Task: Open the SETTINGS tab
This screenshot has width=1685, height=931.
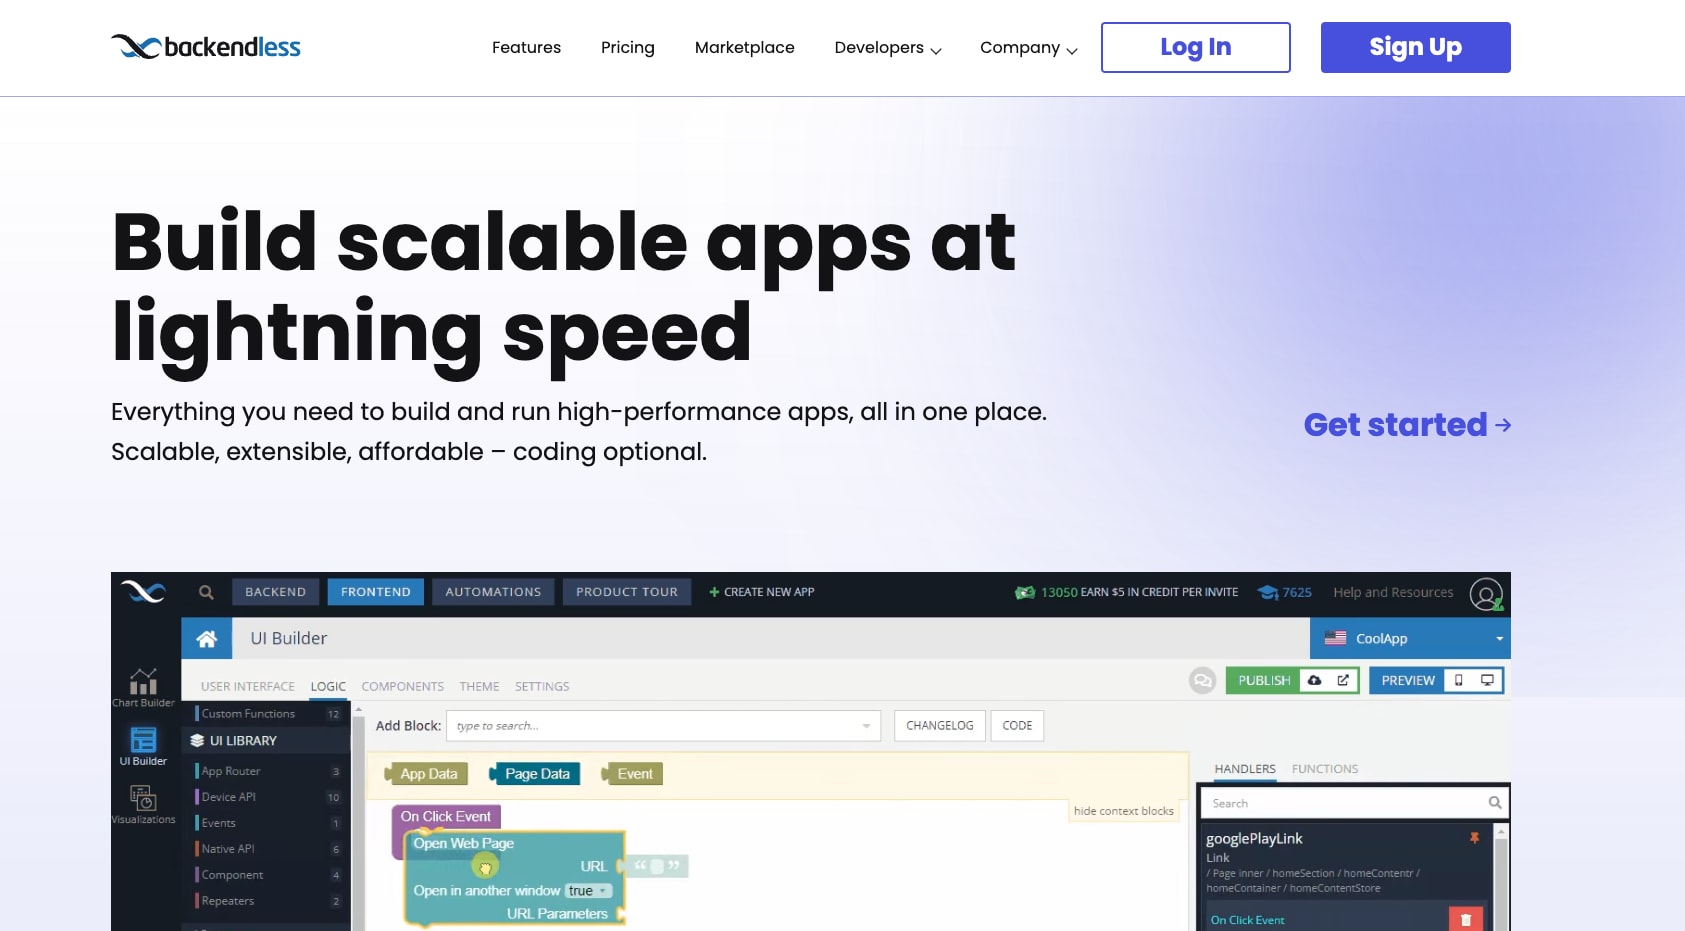Action: (542, 686)
